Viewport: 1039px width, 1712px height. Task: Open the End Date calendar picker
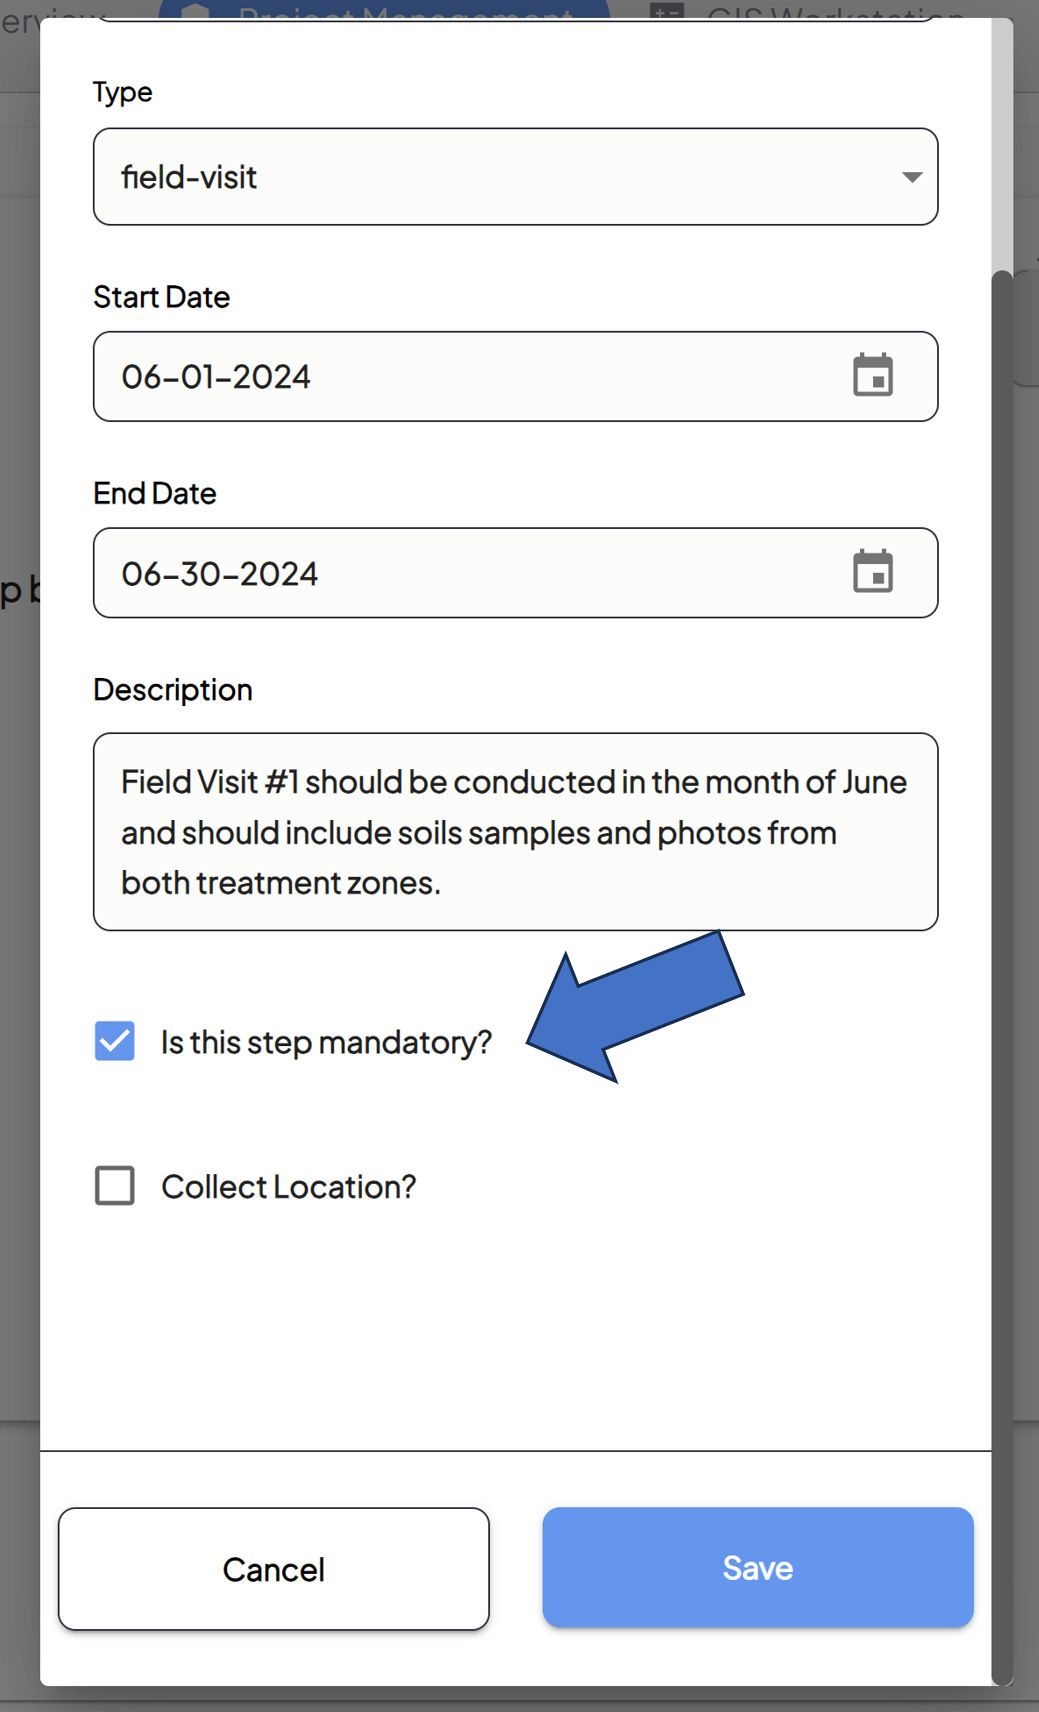[x=872, y=573]
